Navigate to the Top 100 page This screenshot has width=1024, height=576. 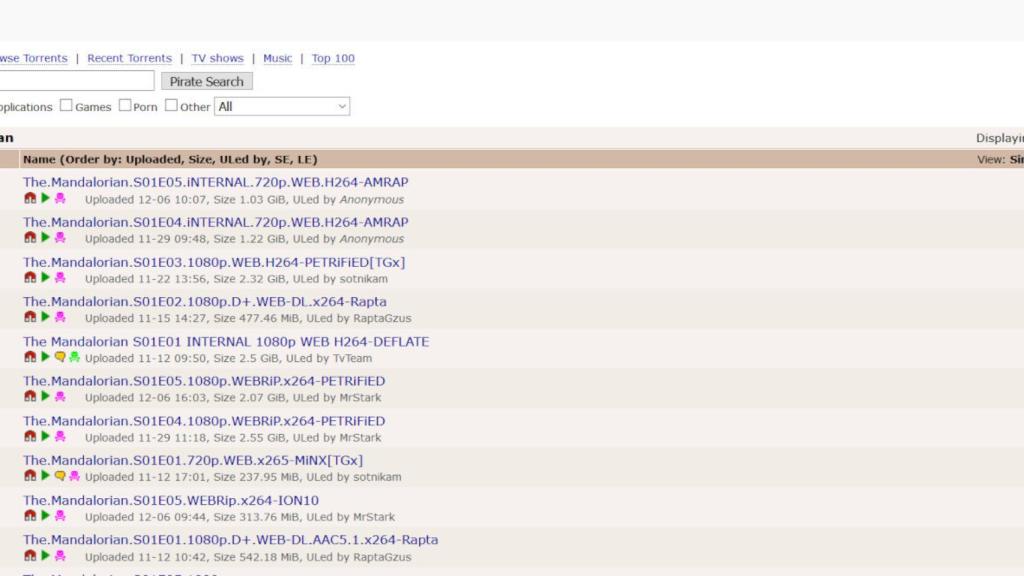333,58
